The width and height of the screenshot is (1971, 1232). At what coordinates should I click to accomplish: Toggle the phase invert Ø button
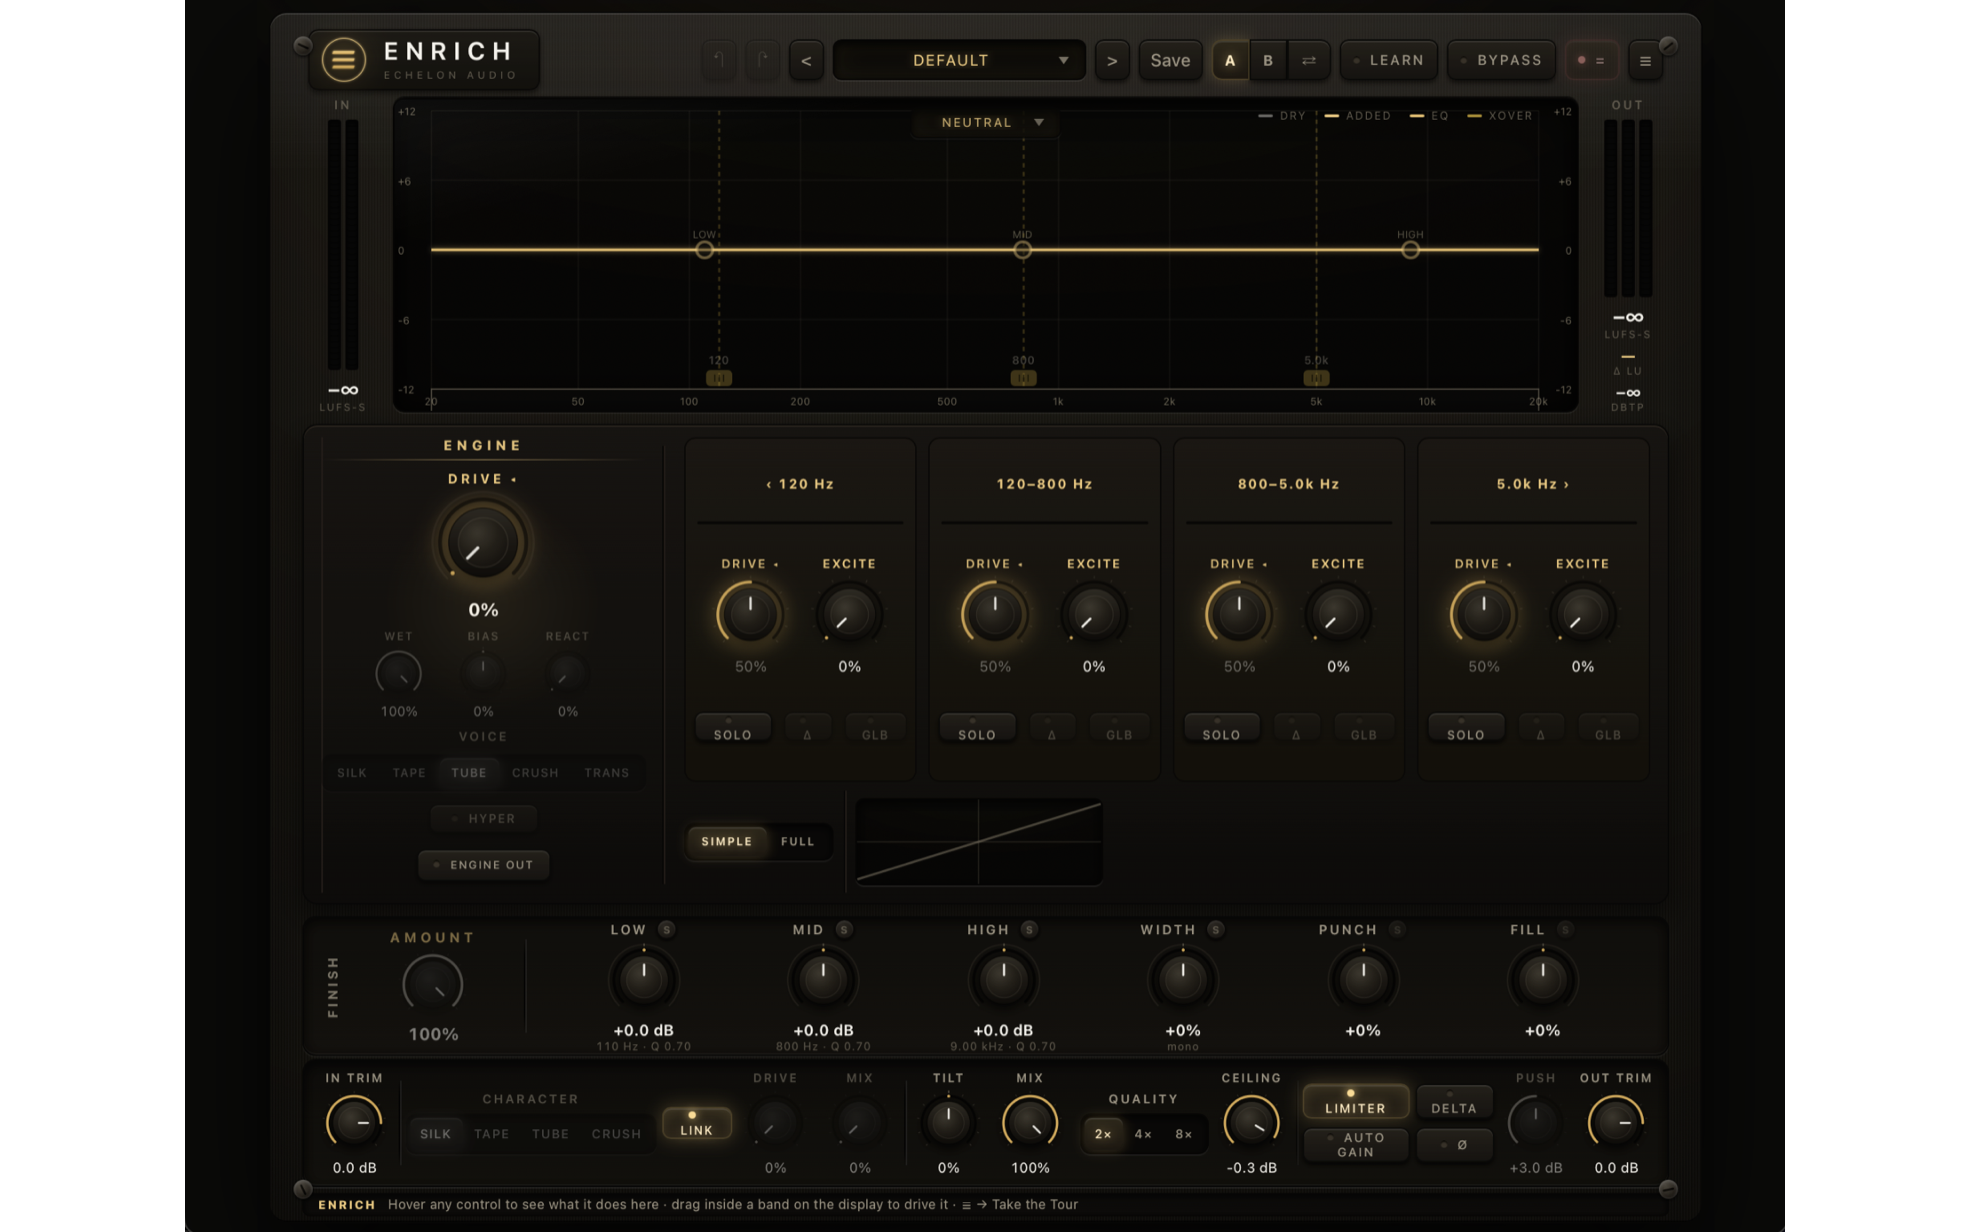pyautogui.click(x=1454, y=1145)
